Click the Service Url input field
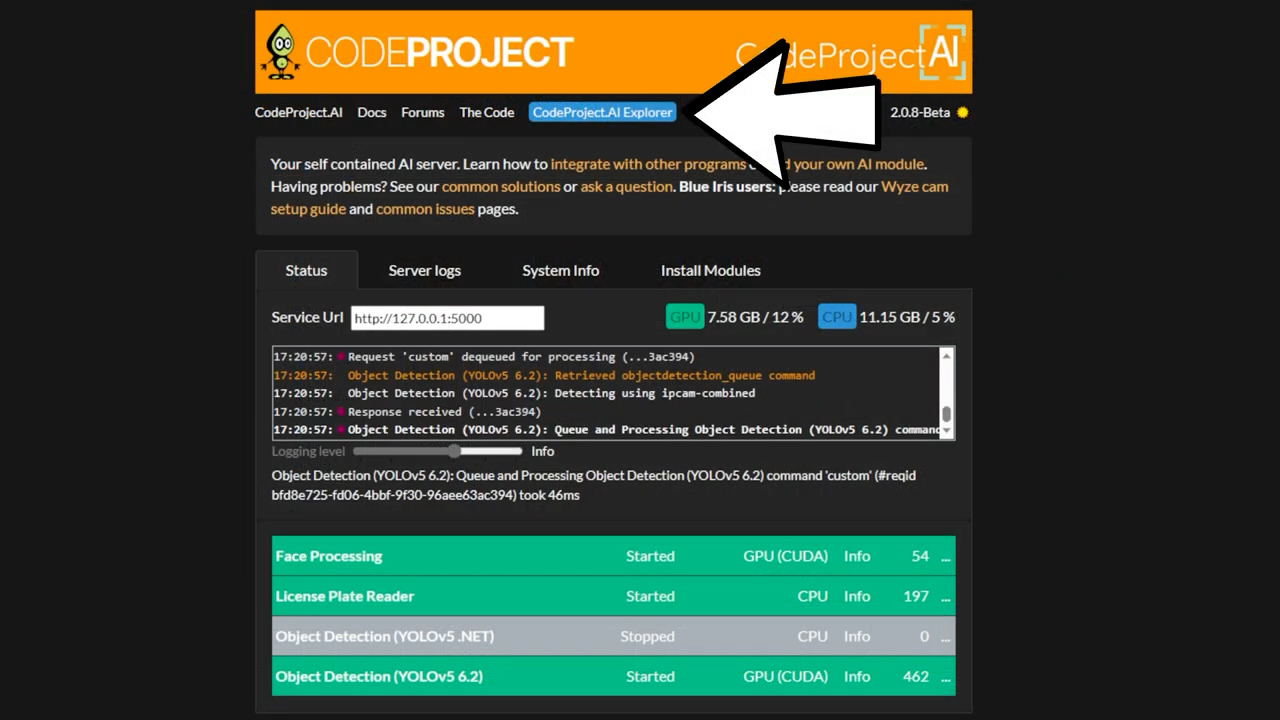Screen dimensions: 1280x720 click(x=447, y=318)
